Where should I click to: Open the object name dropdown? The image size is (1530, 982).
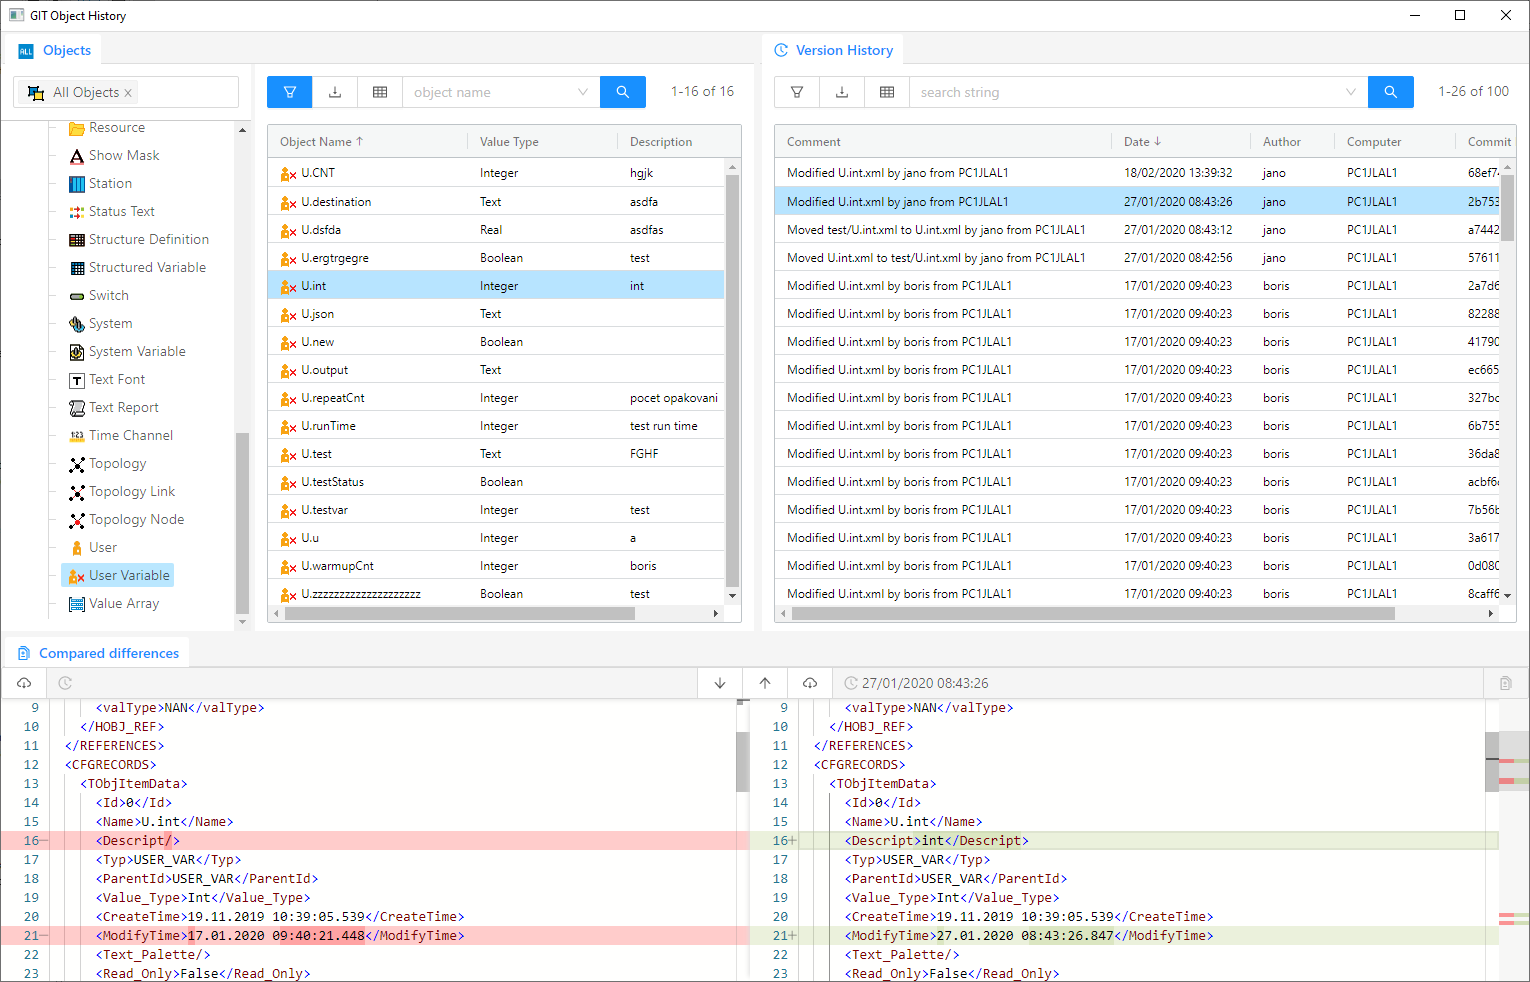(x=582, y=92)
